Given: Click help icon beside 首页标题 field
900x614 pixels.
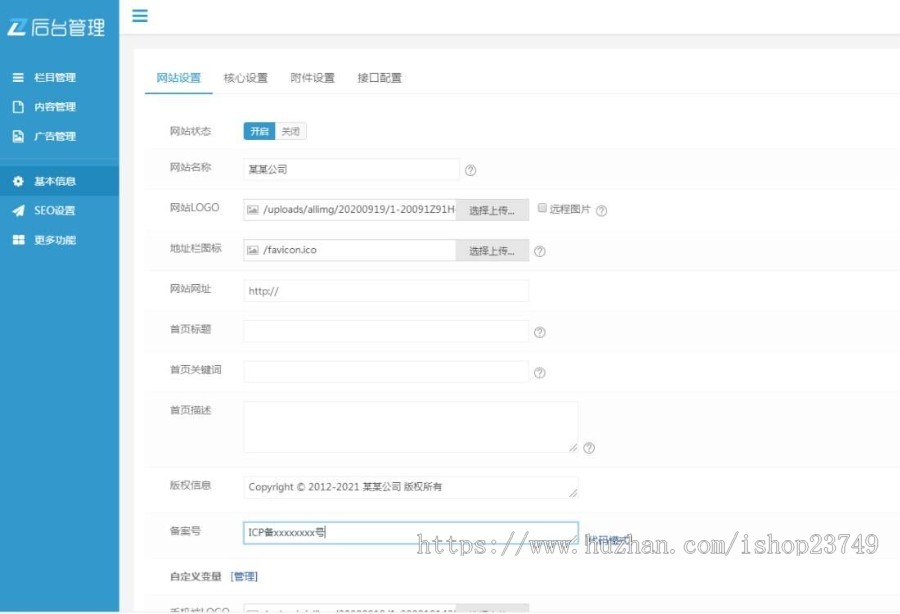Looking at the screenshot, I should pos(540,332).
